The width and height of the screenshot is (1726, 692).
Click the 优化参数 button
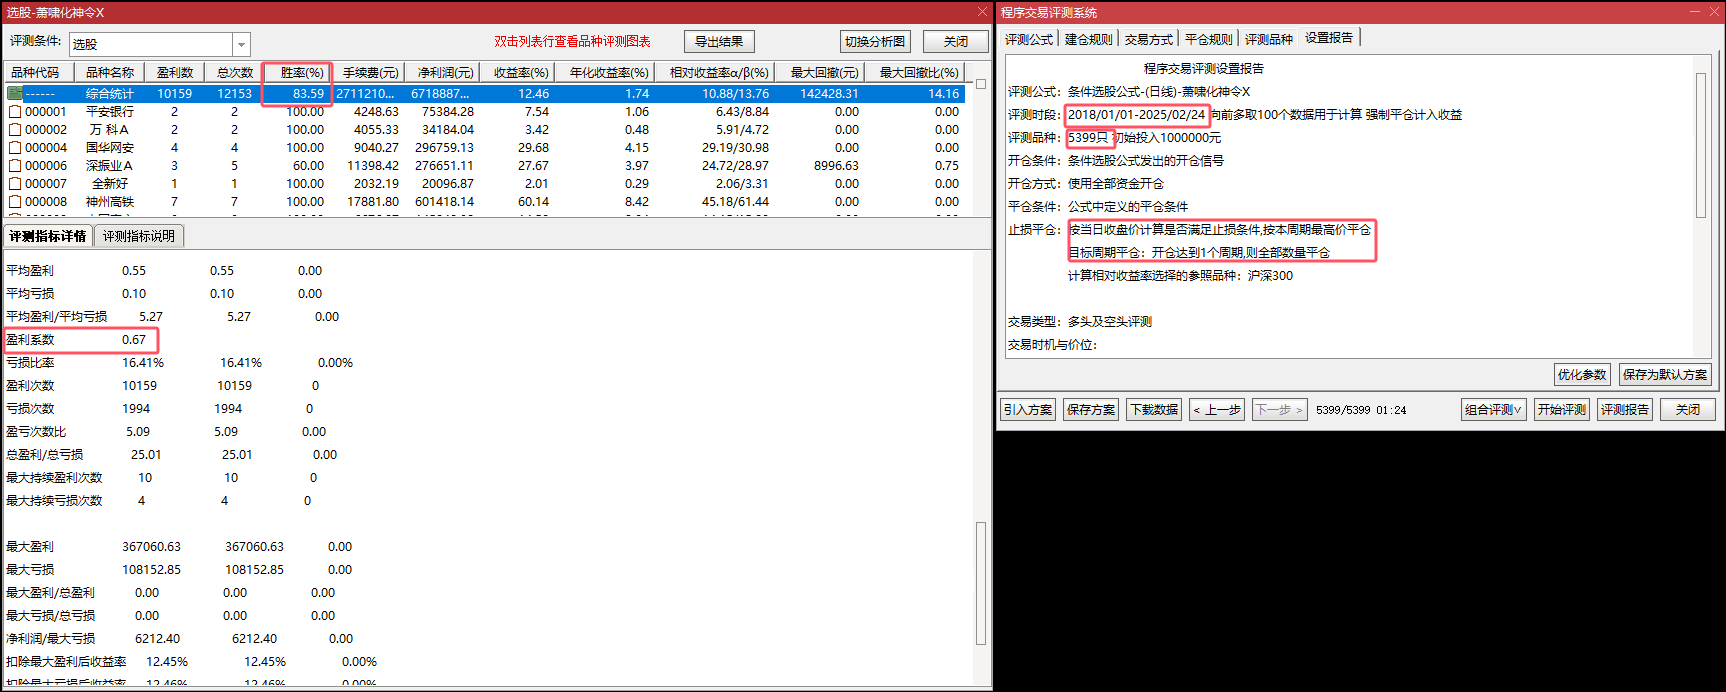(1582, 374)
